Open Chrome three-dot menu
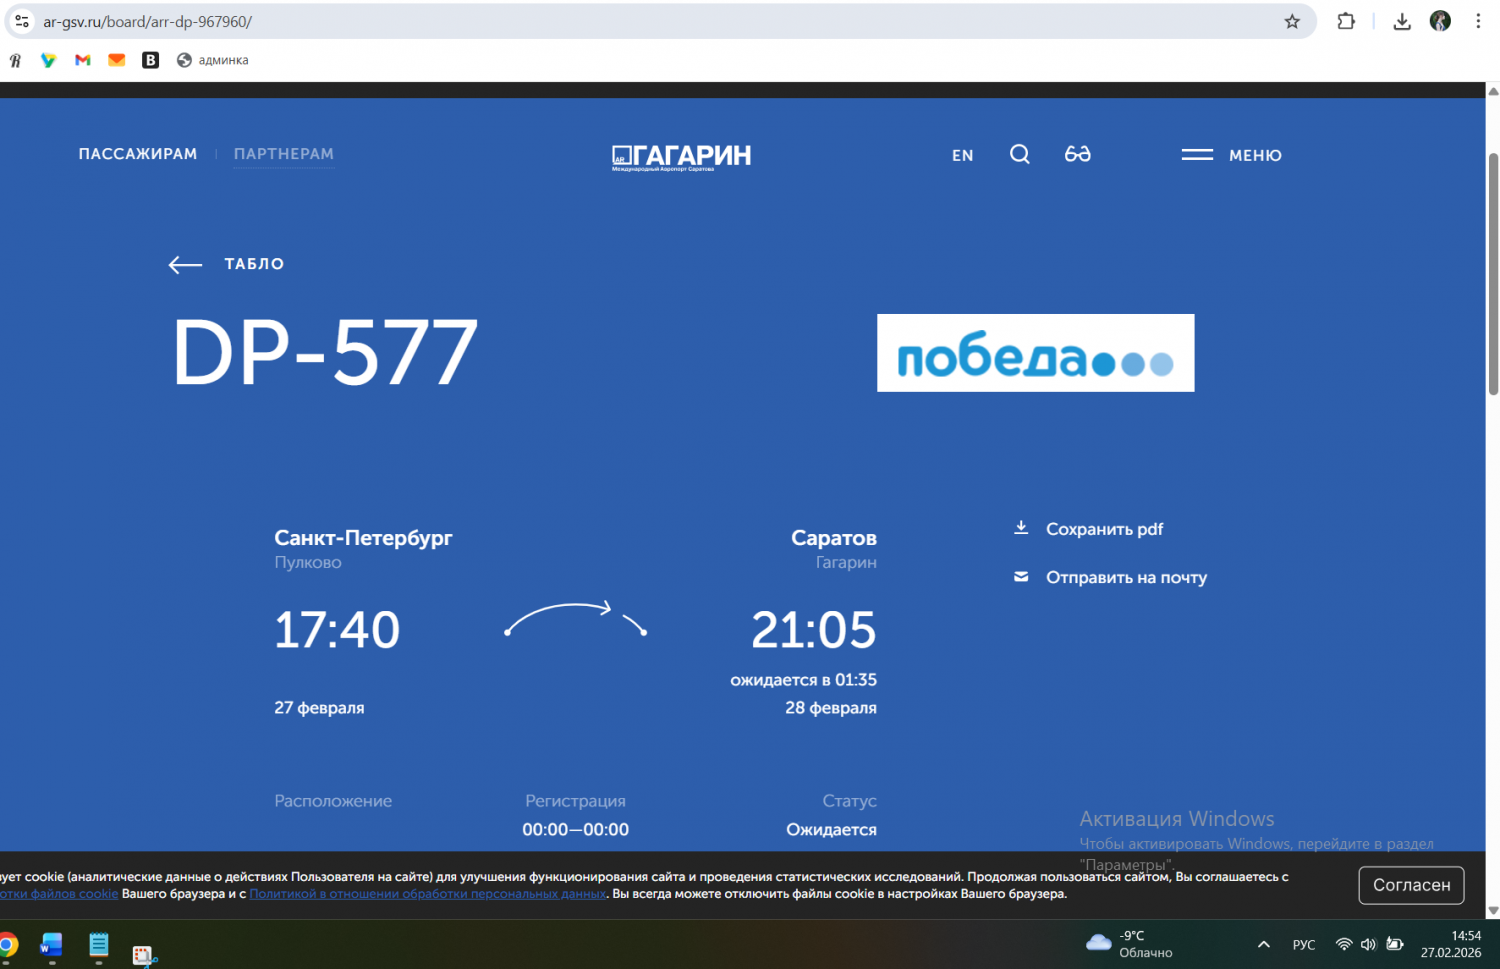This screenshot has height=969, width=1500. pos(1478,21)
